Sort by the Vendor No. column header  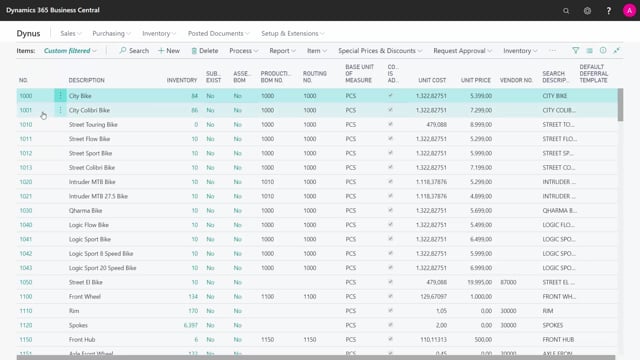pyautogui.click(x=516, y=80)
